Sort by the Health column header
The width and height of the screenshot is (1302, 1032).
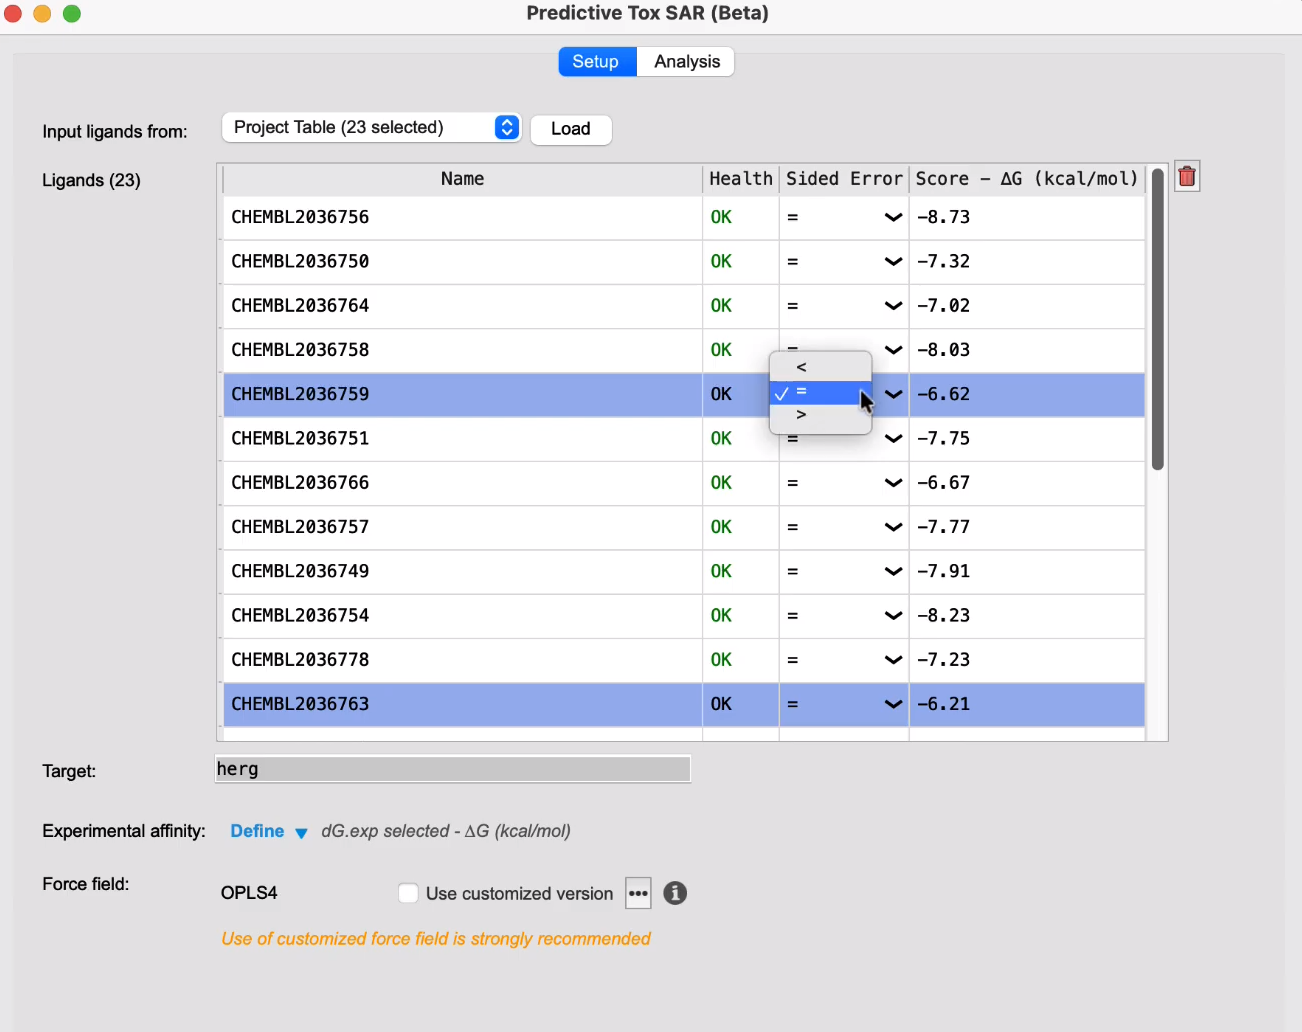741,179
